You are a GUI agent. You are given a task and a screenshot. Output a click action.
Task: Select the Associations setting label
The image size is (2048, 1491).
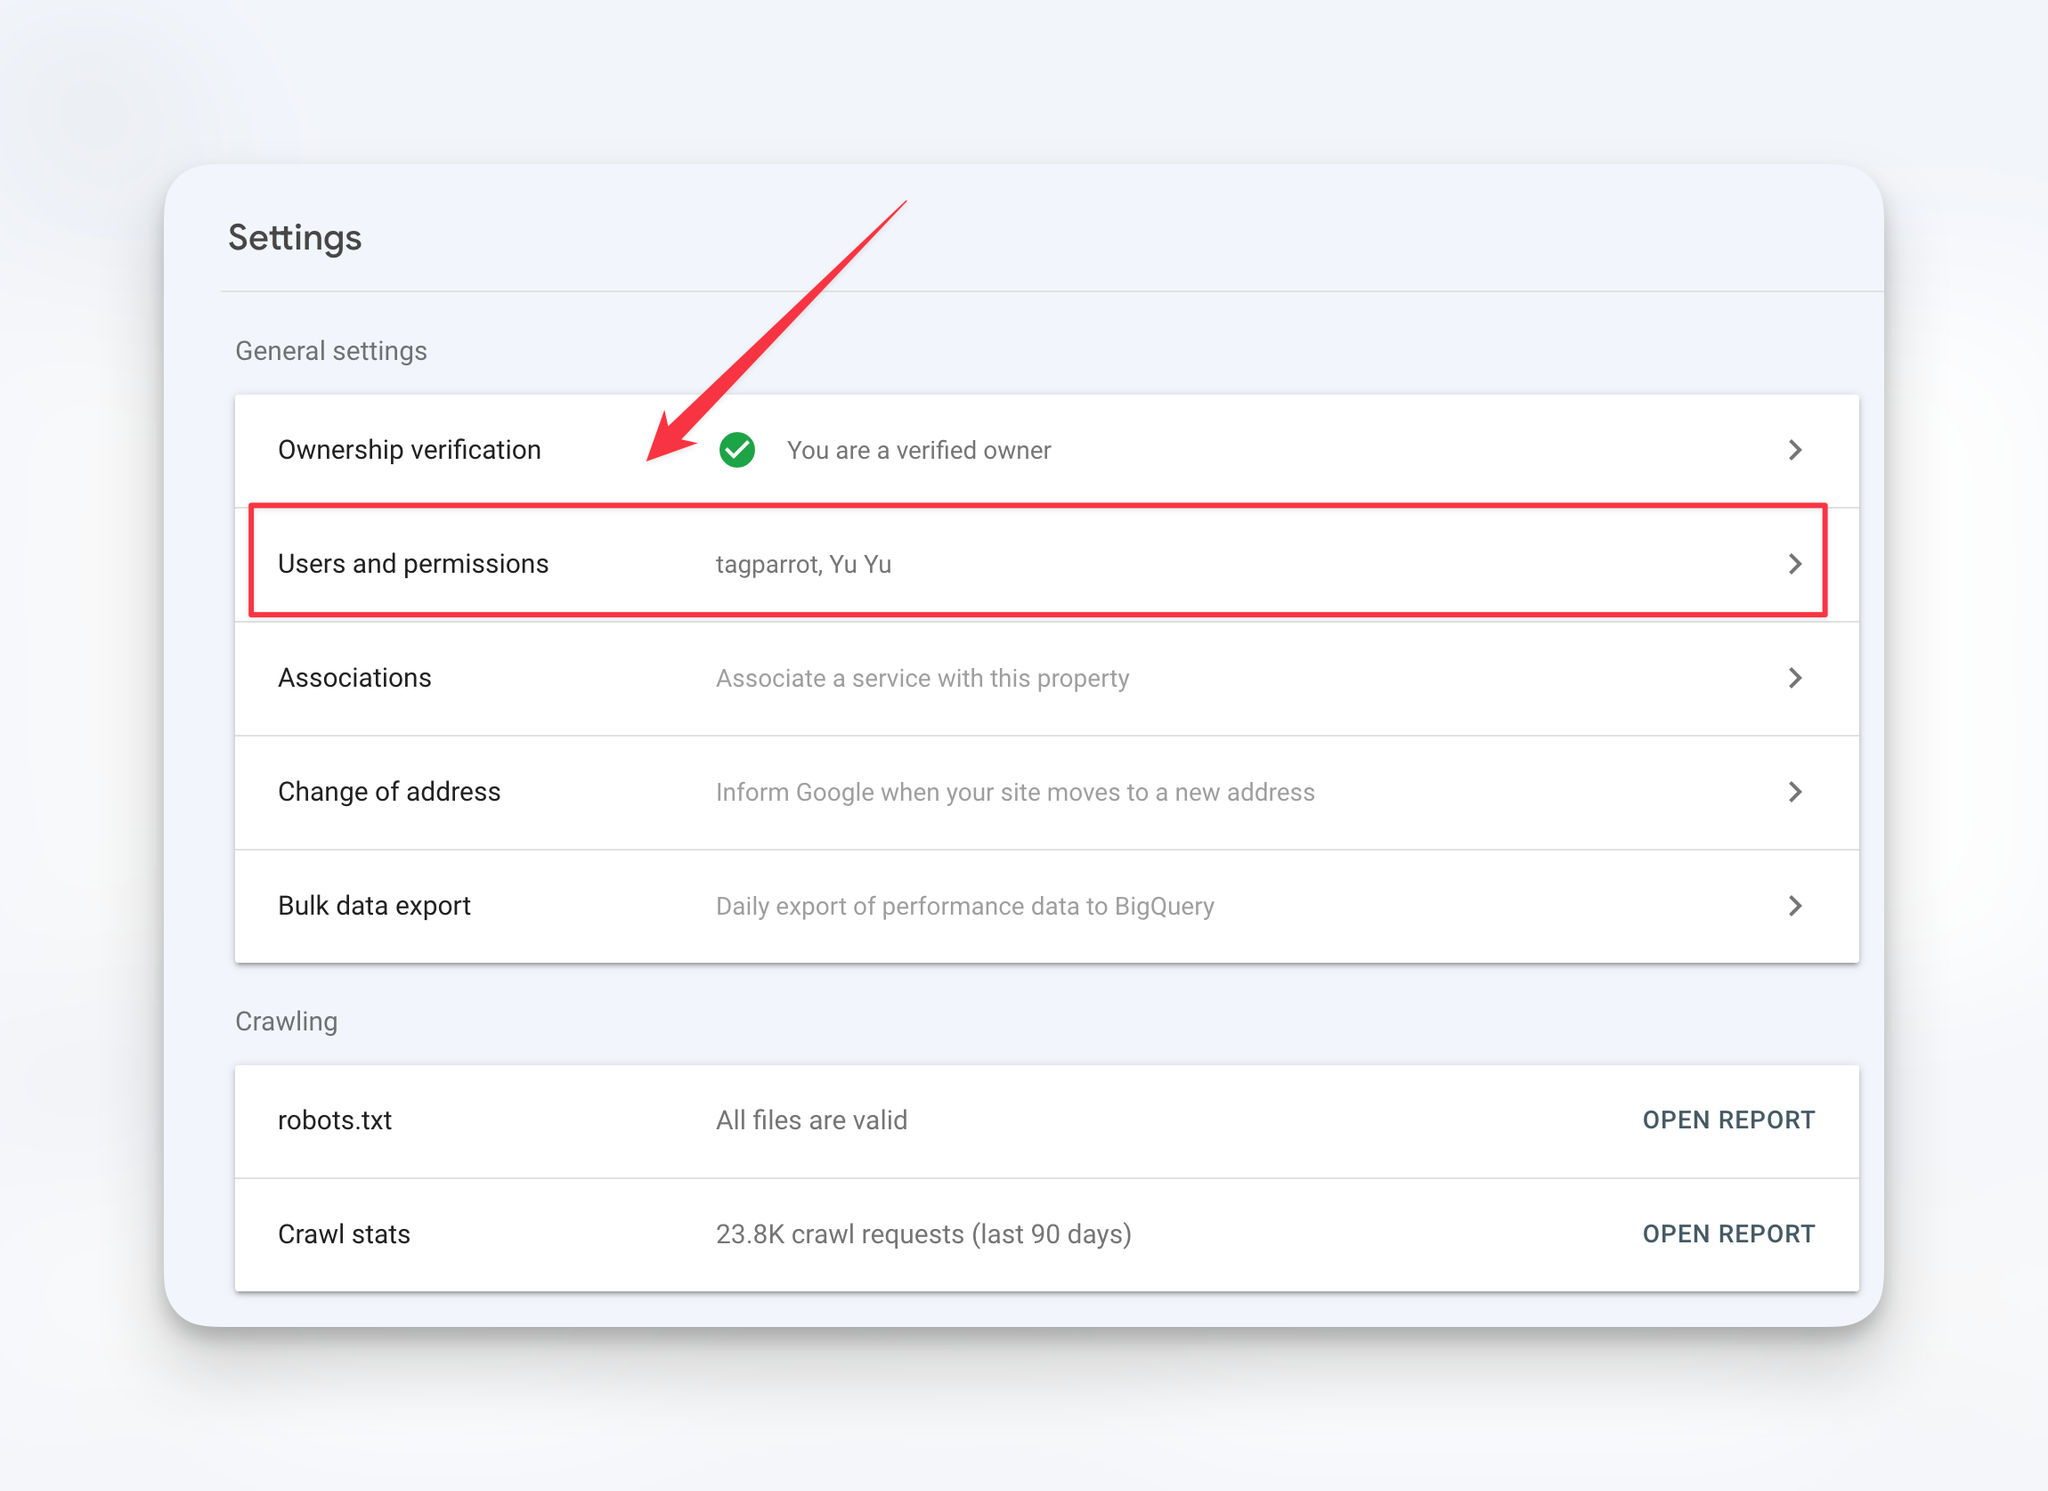[354, 678]
